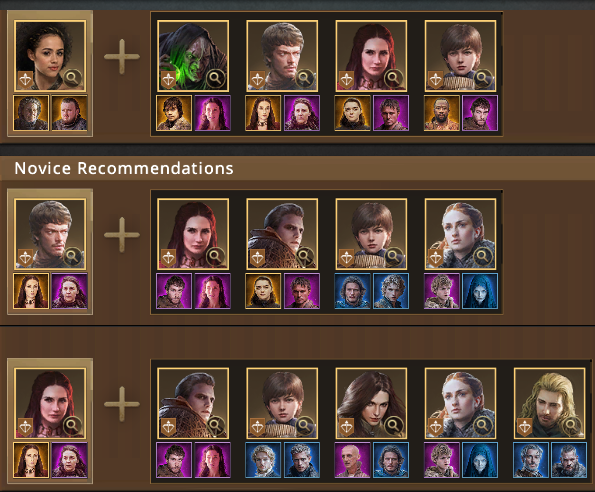
Task: Select dark-skinned man gold thumbnail in top row
Action: (442, 113)
